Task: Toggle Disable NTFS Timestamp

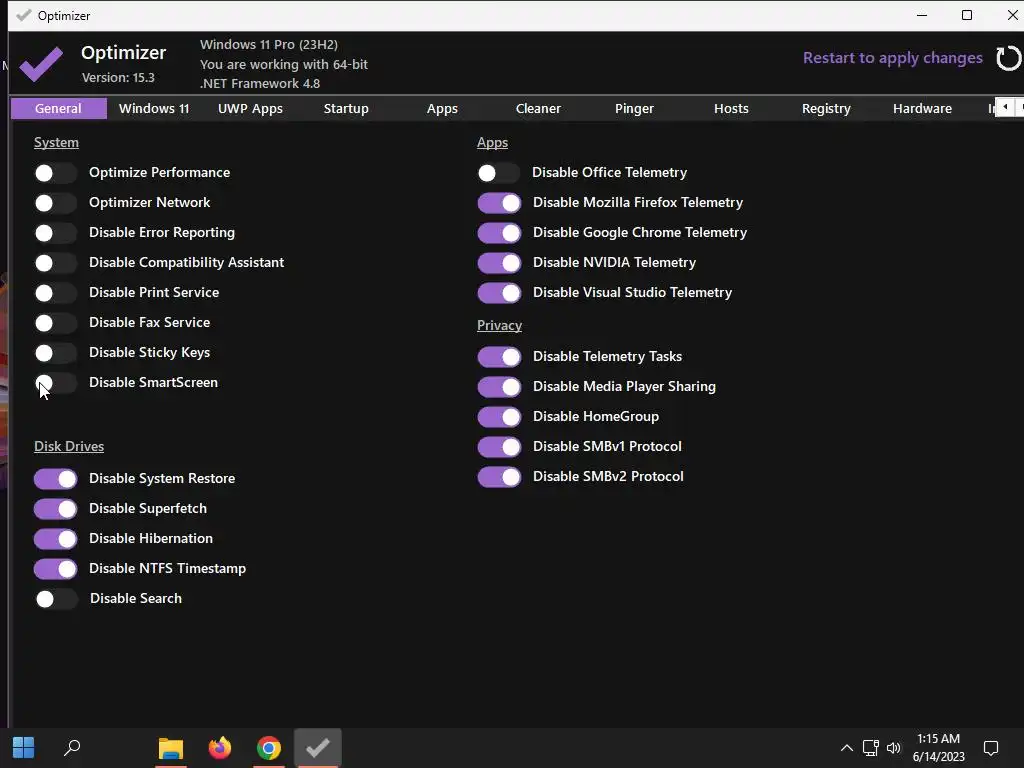Action: [56, 569]
